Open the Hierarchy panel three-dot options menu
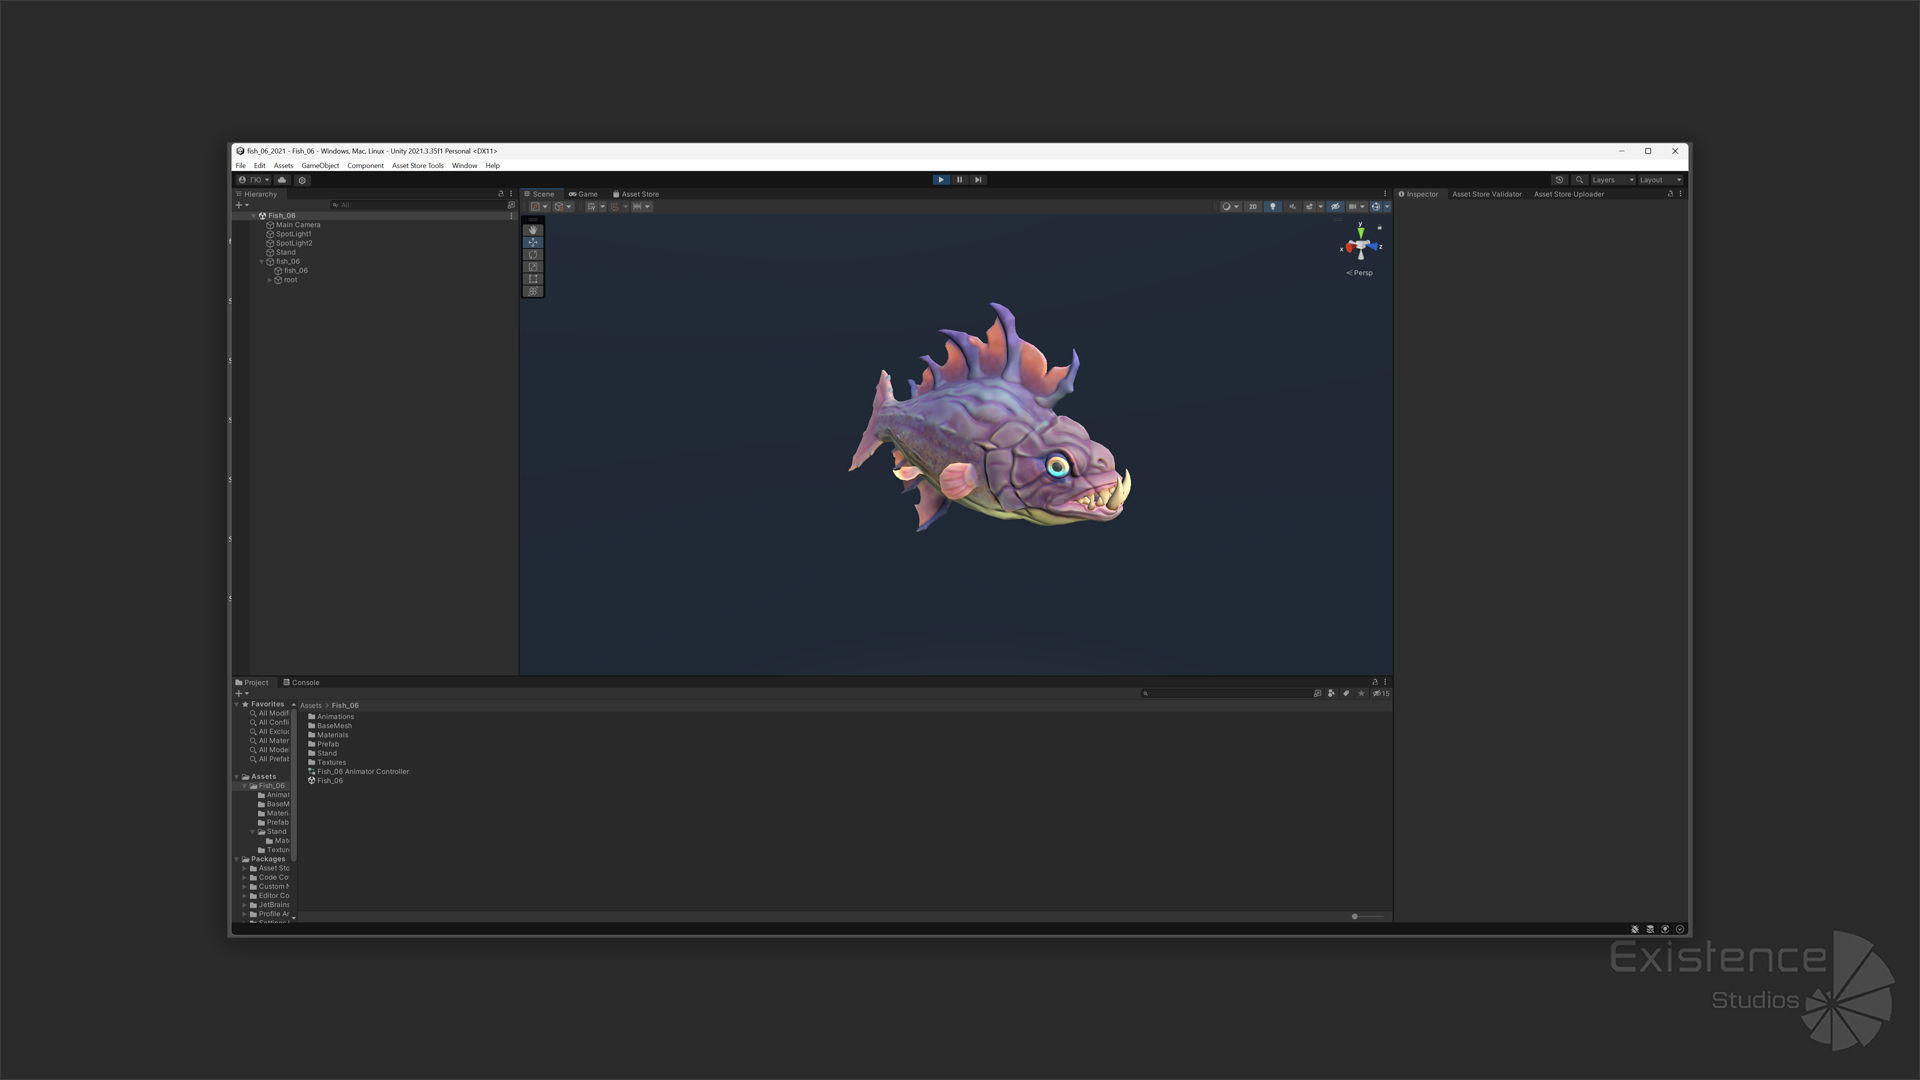 (x=511, y=194)
